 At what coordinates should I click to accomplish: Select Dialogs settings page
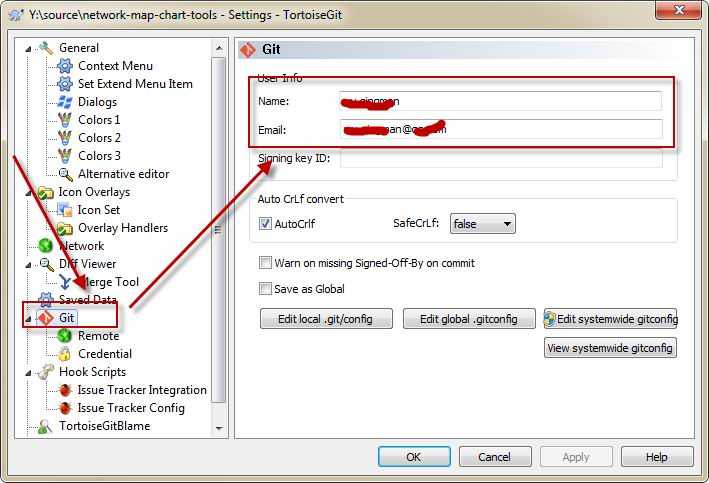(97, 102)
